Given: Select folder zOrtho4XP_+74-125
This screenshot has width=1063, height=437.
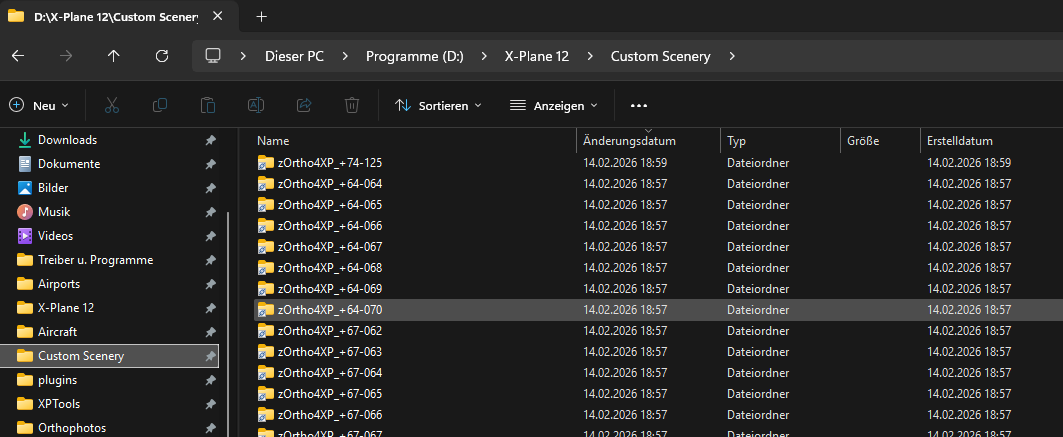Looking at the screenshot, I should point(330,162).
